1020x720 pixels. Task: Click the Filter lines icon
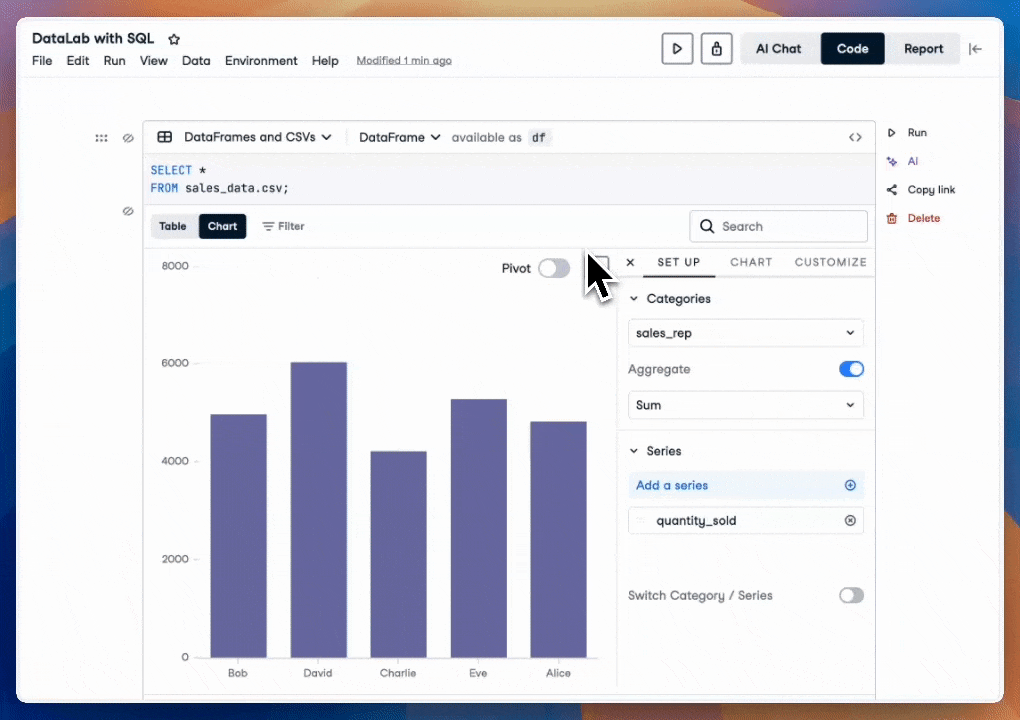point(268,226)
